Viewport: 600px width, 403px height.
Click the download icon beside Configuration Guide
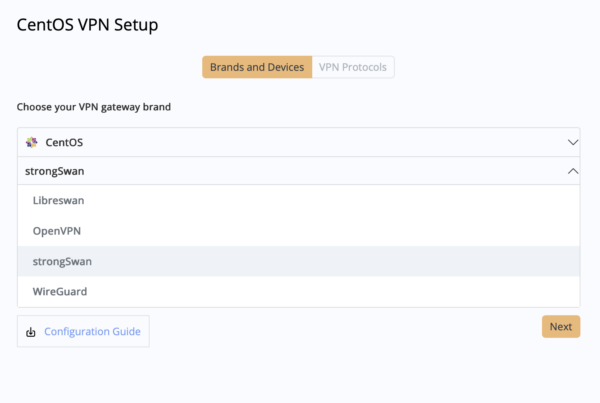(31, 332)
